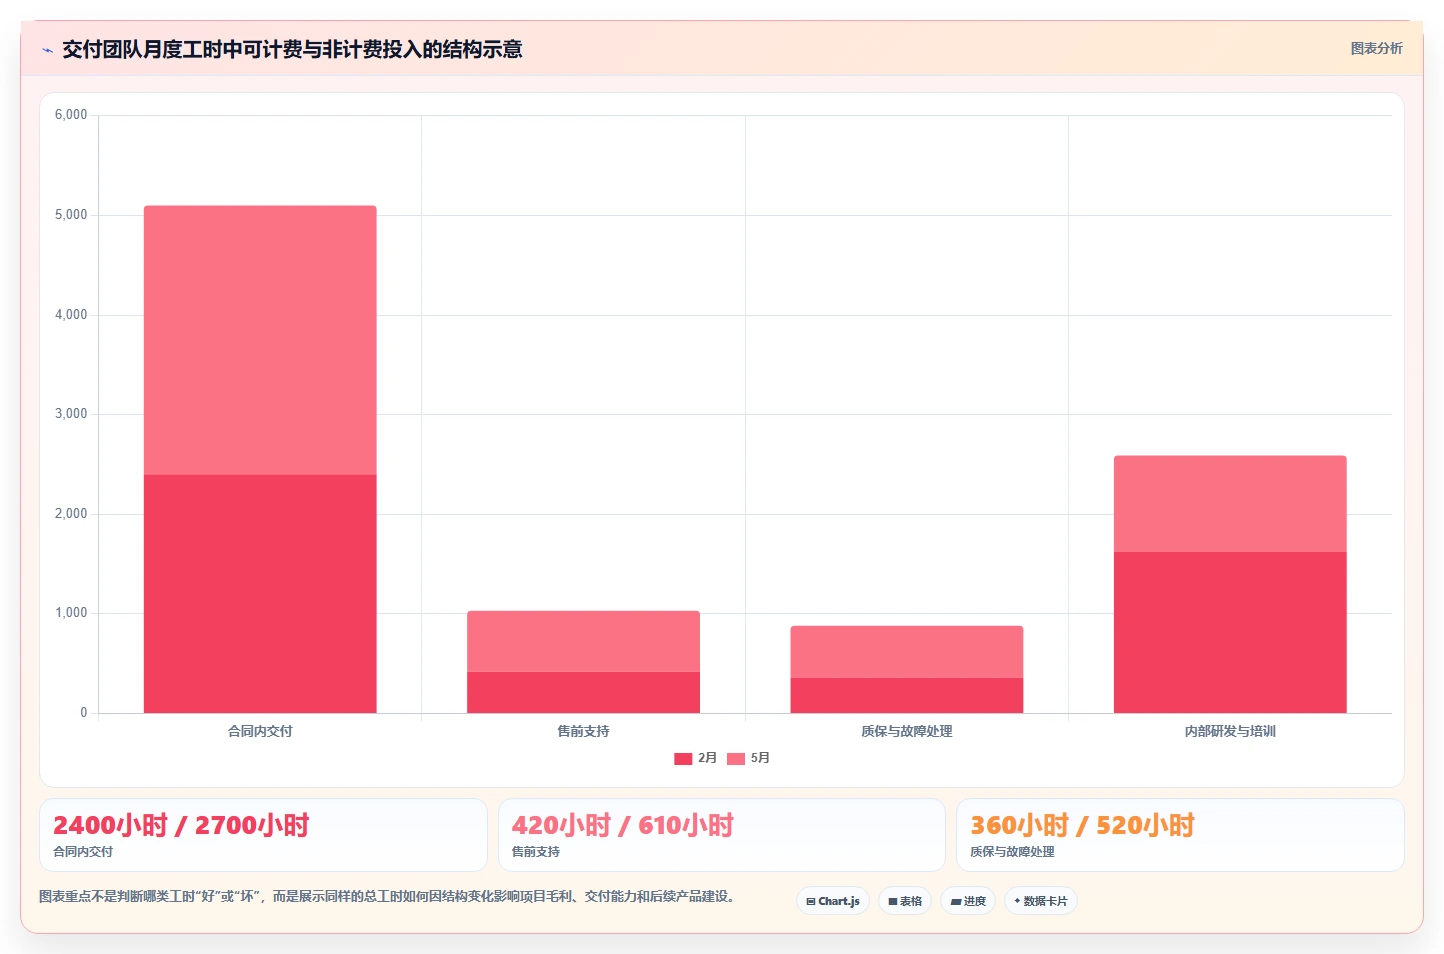Click the 质保与故障处理 x-axis label
The width and height of the screenshot is (1444, 954).
pos(907,731)
